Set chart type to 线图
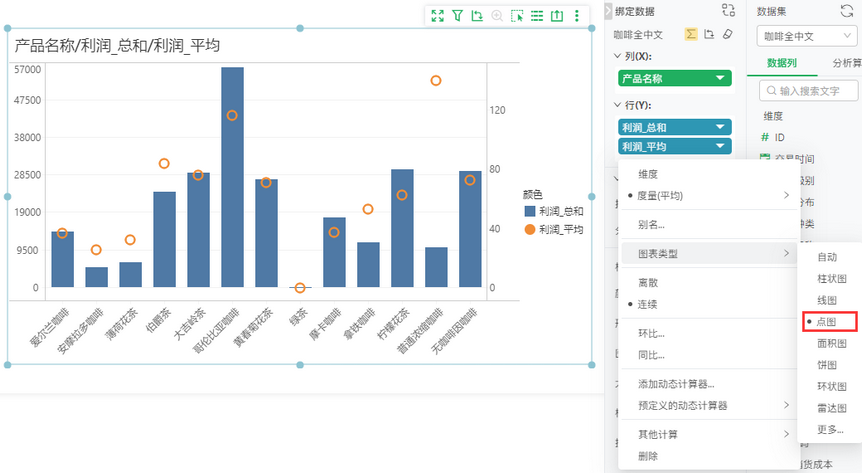 point(827,300)
